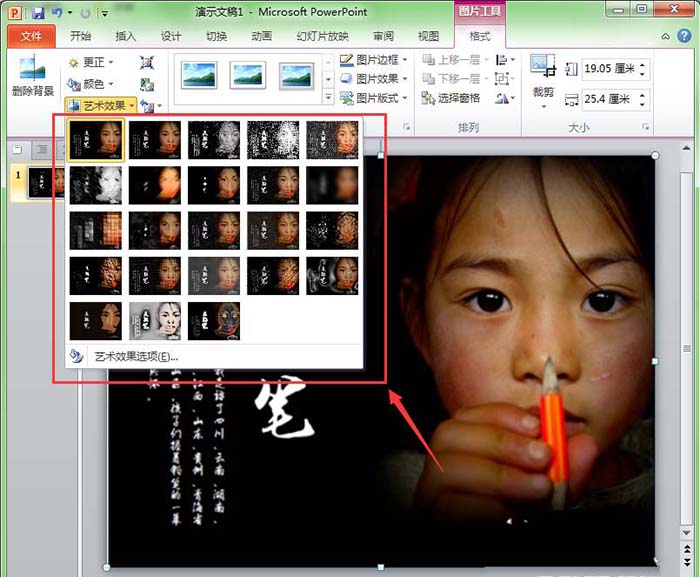
Task: Switch to the 动画 ribbon tab
Action: 262,36
